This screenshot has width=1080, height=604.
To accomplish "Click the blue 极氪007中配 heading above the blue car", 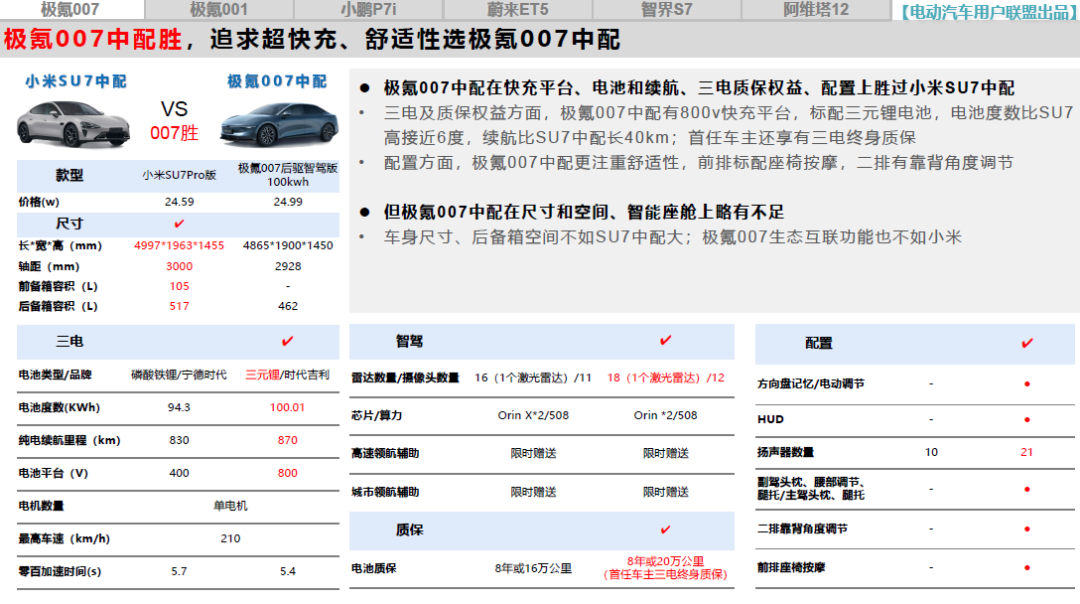I will coord(277,81).
